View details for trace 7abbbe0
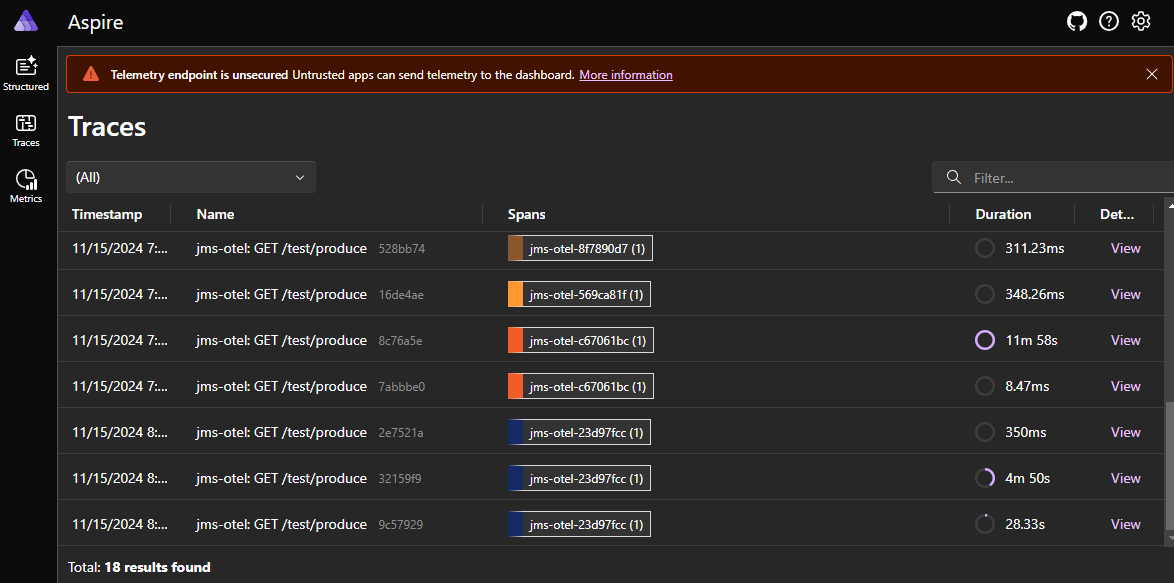 pyautogui.click(x=1125, y=386)
